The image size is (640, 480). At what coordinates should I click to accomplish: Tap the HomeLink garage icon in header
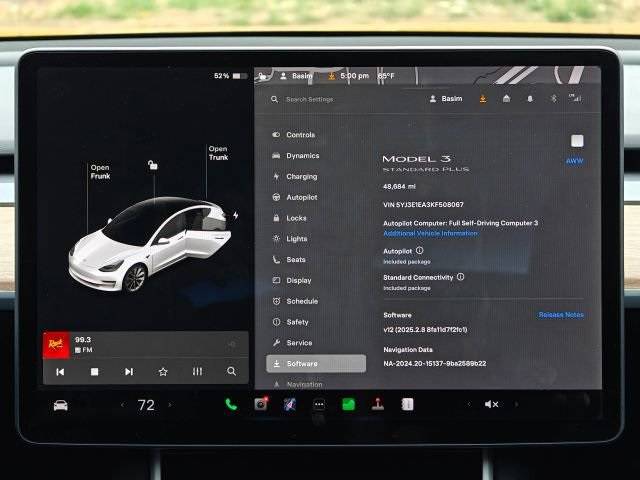[506, 98]
